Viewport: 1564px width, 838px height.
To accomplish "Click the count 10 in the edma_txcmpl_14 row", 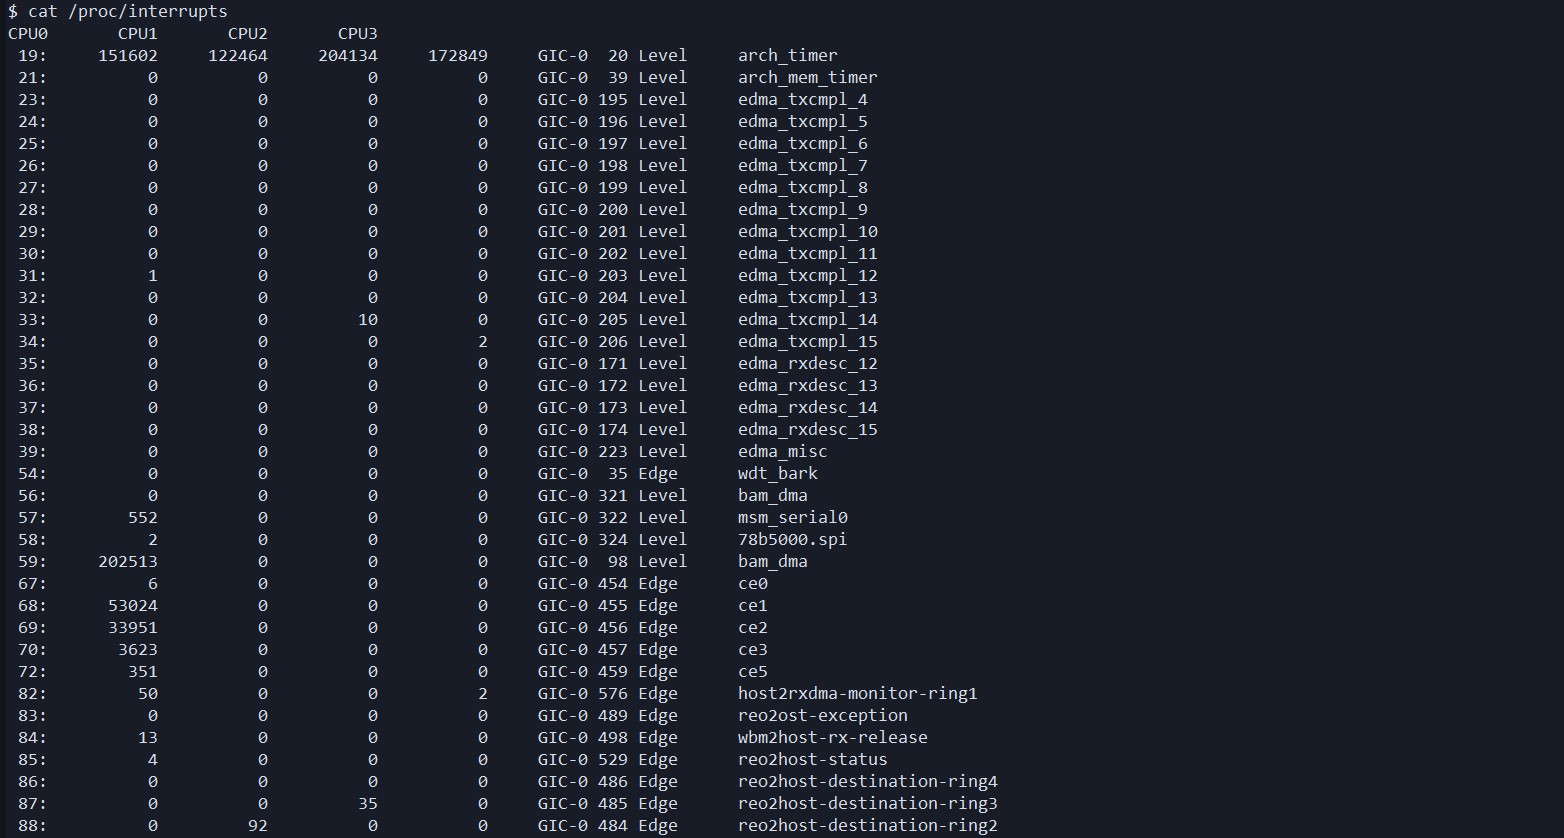I will (368, 320).
